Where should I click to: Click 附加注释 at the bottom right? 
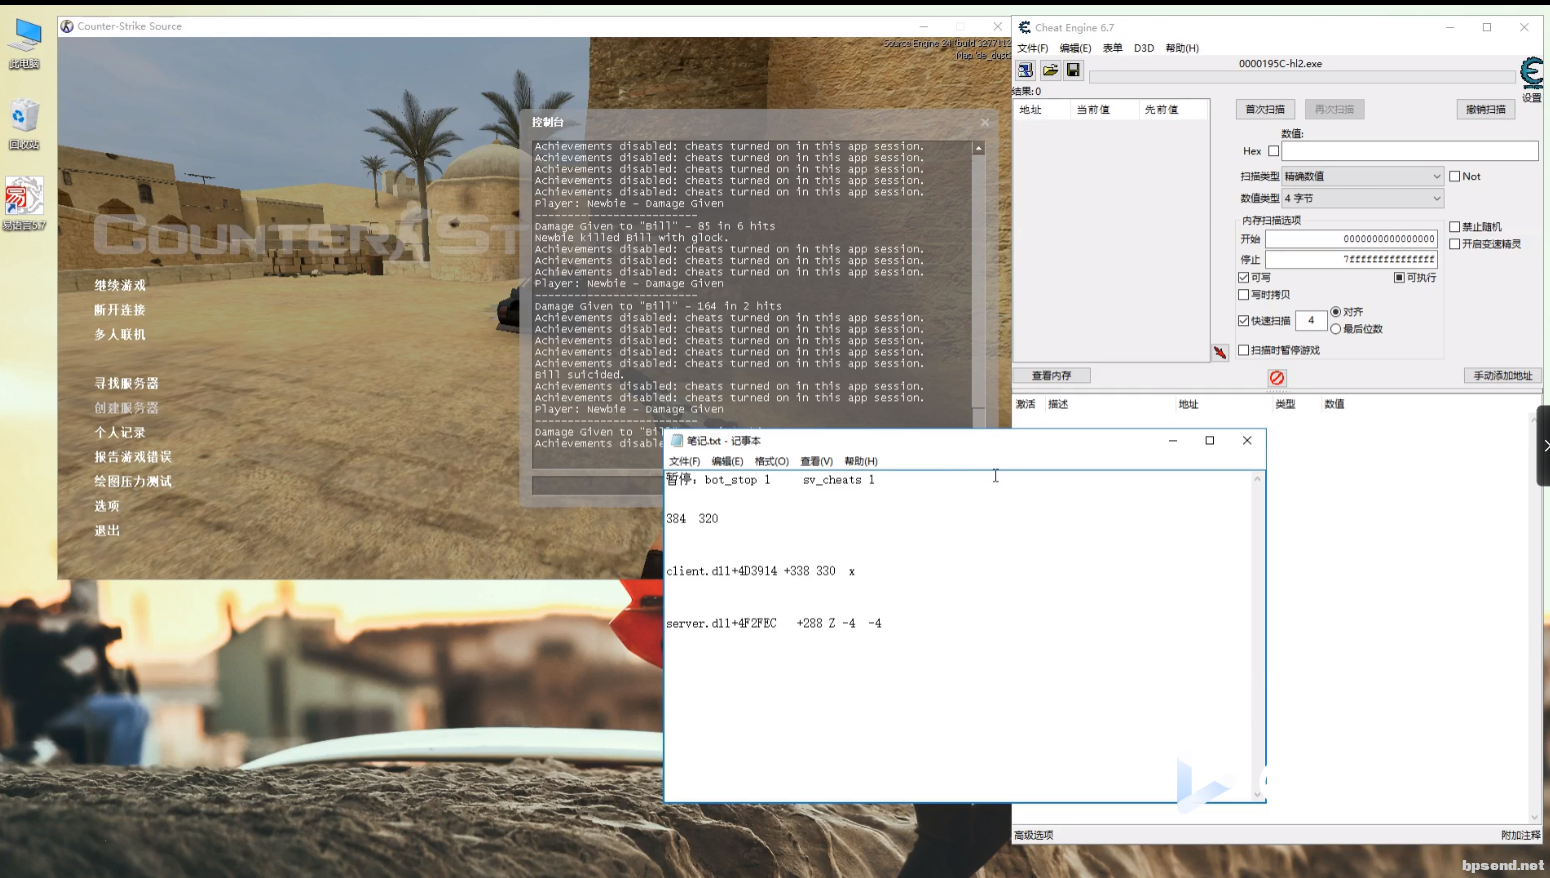point(1520,835)
